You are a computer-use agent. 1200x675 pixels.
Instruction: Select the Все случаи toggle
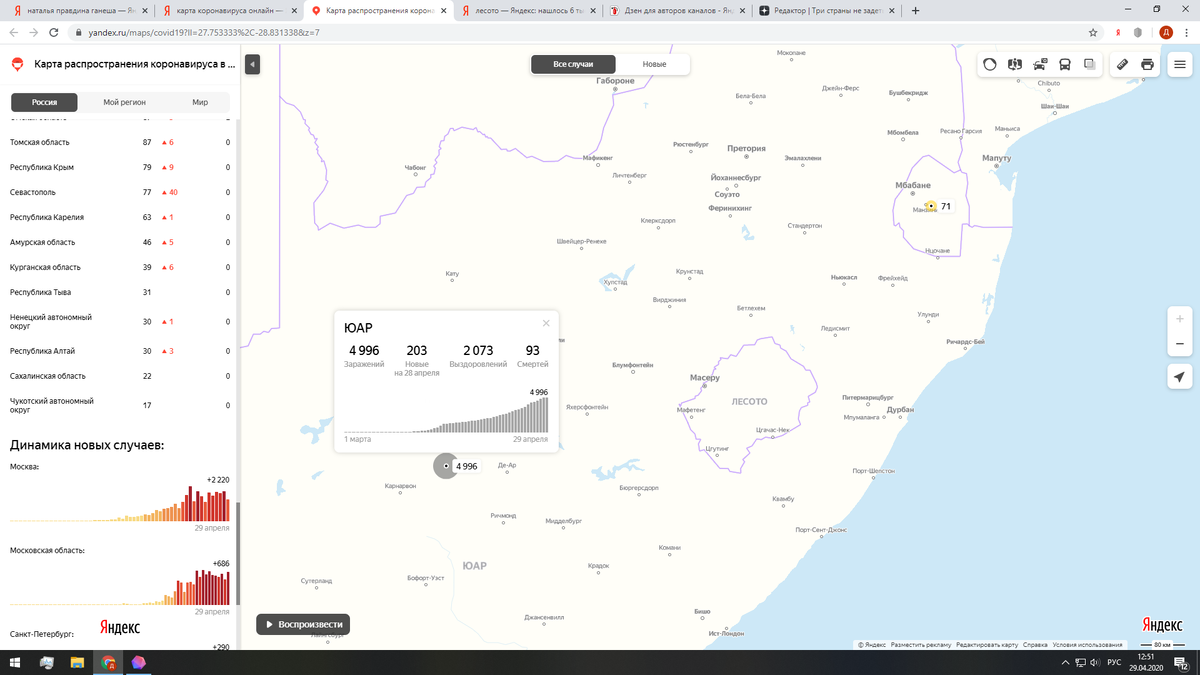tap(573, 64)
